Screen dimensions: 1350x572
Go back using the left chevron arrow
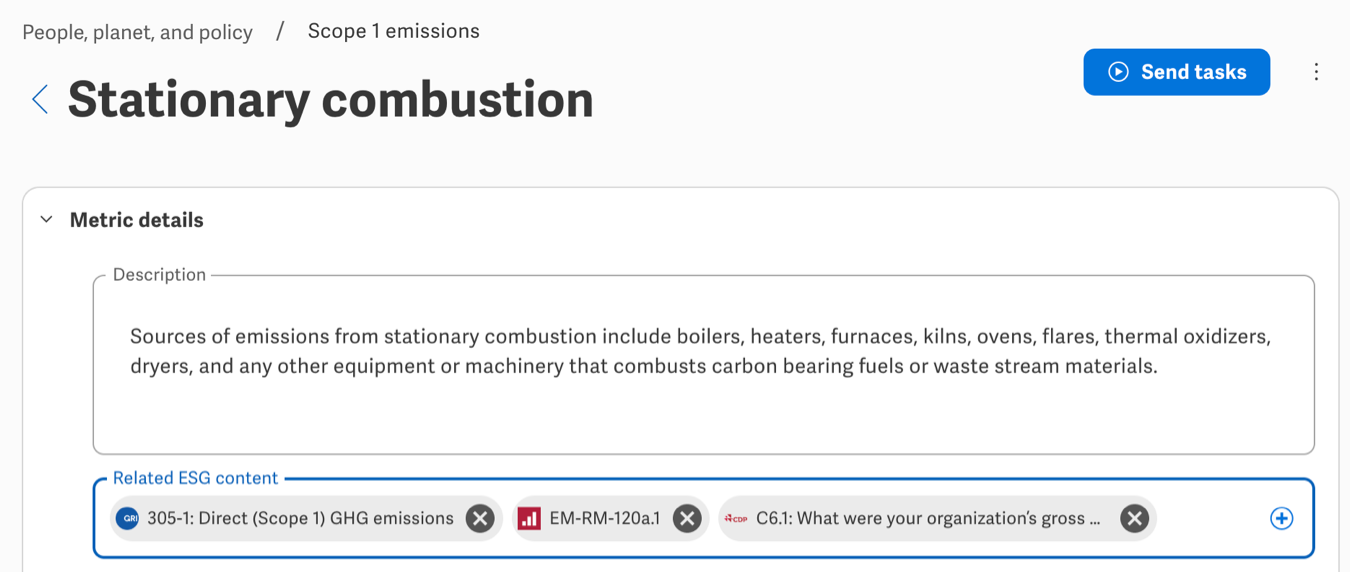click(x=40, y=99)
